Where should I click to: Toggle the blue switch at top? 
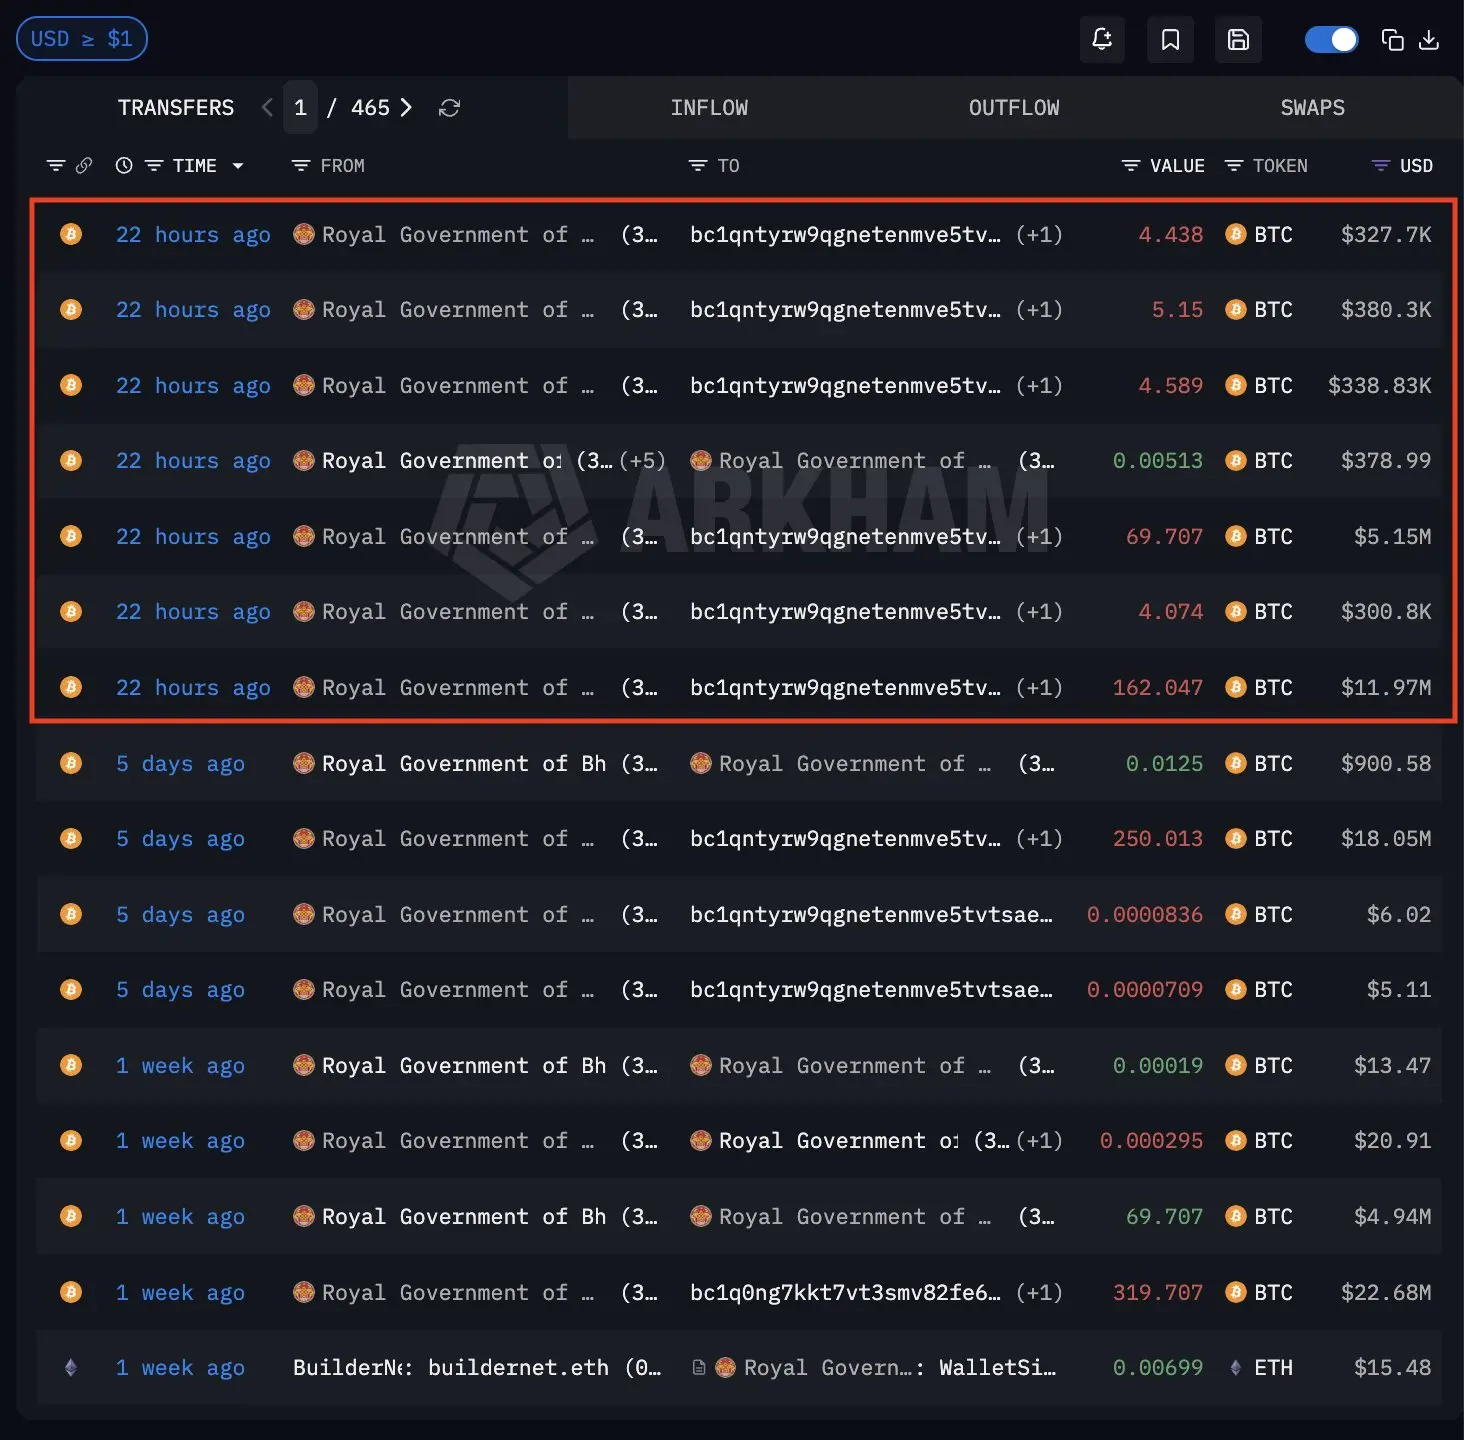[1331, 40]
